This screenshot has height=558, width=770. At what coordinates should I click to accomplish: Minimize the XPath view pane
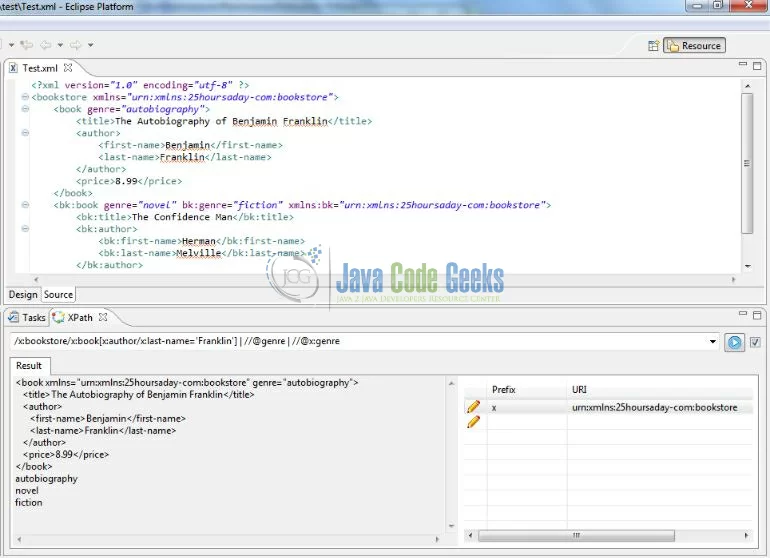(742, 313)
